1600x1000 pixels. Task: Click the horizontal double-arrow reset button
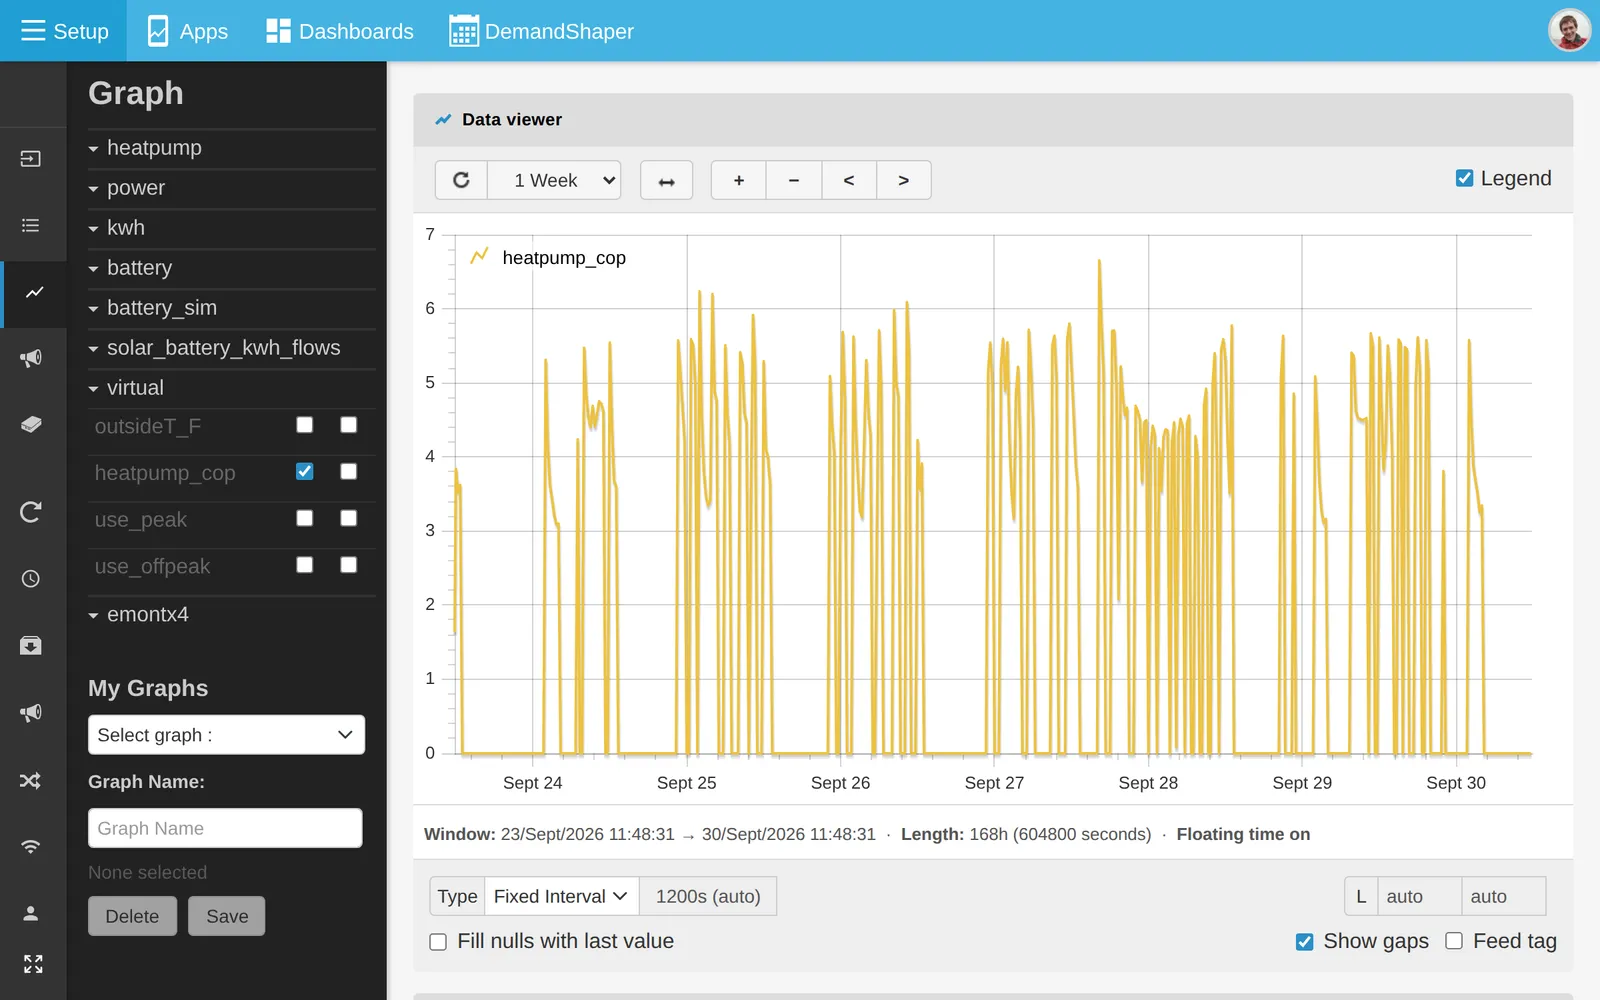click(666, 180)
